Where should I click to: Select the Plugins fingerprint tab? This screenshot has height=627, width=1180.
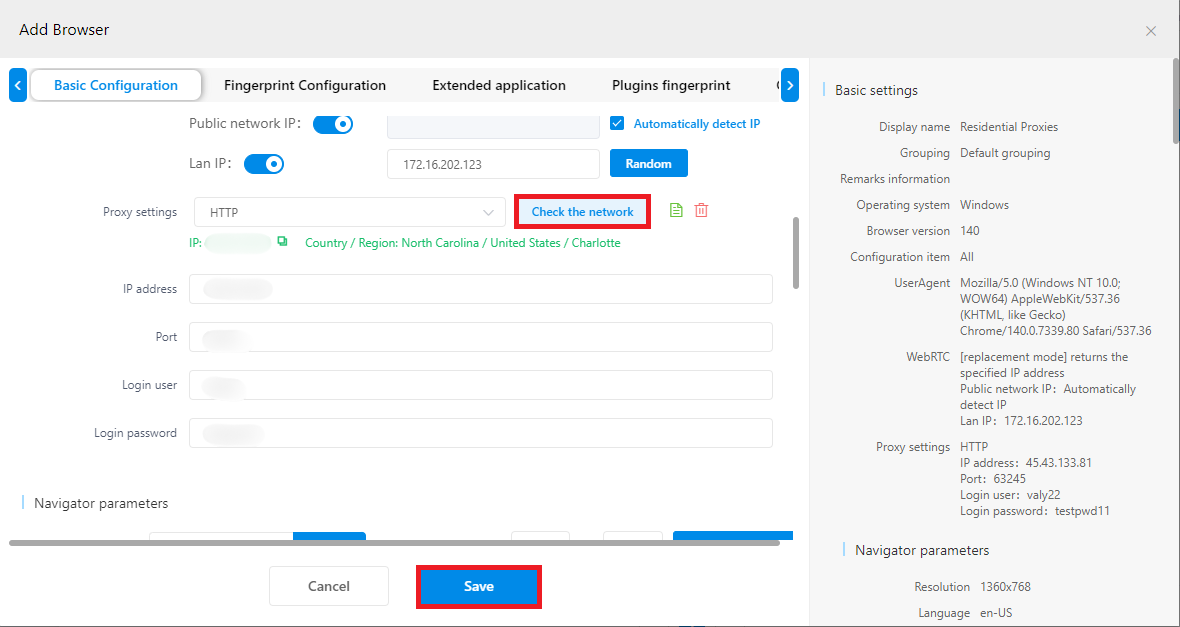pos(671,85)
